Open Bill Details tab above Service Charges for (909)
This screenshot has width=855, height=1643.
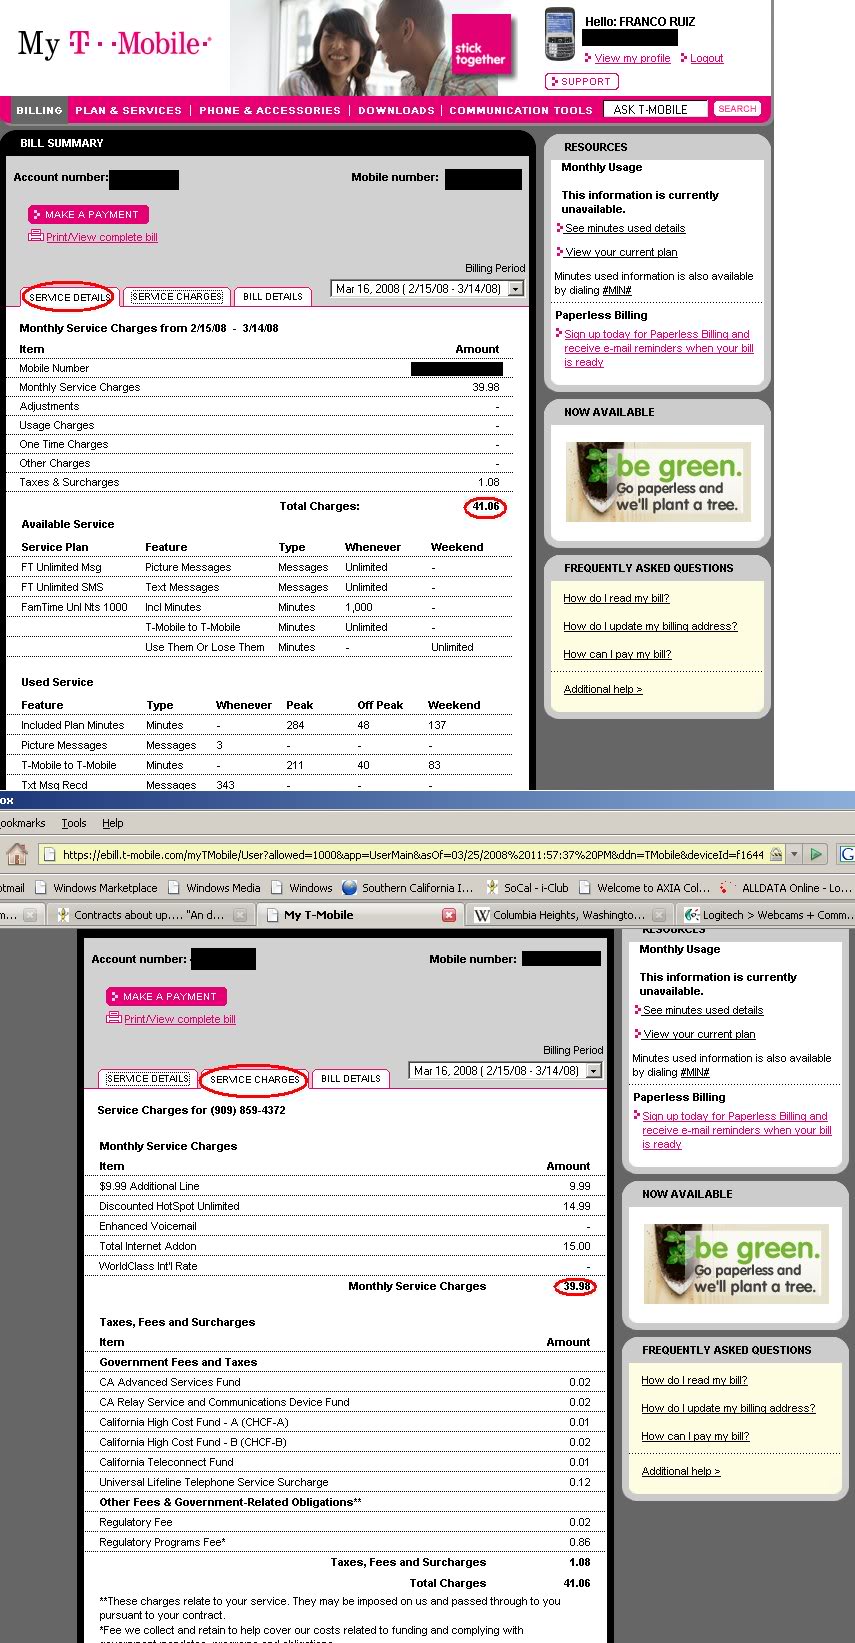pos(350,1079)
